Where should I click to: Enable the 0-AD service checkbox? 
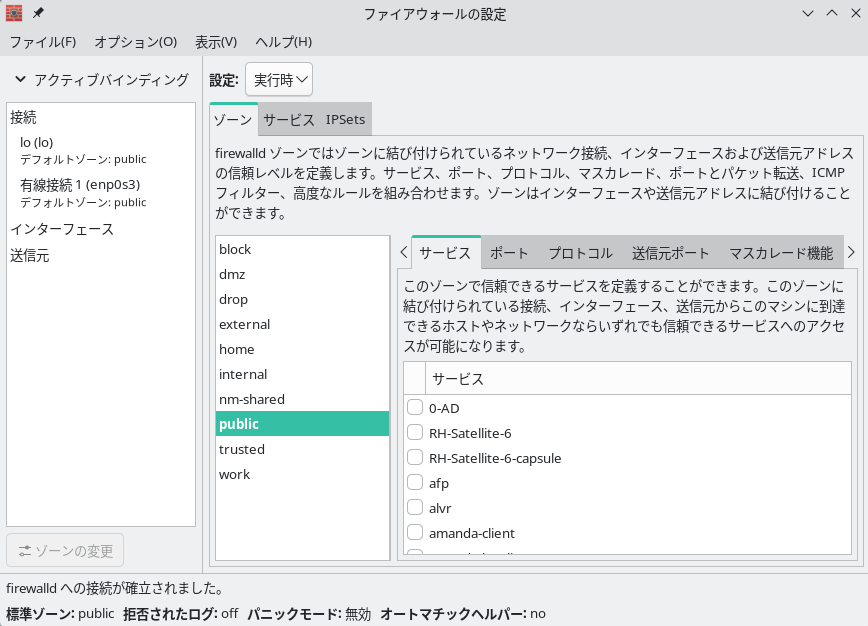(x=415, y=408)
